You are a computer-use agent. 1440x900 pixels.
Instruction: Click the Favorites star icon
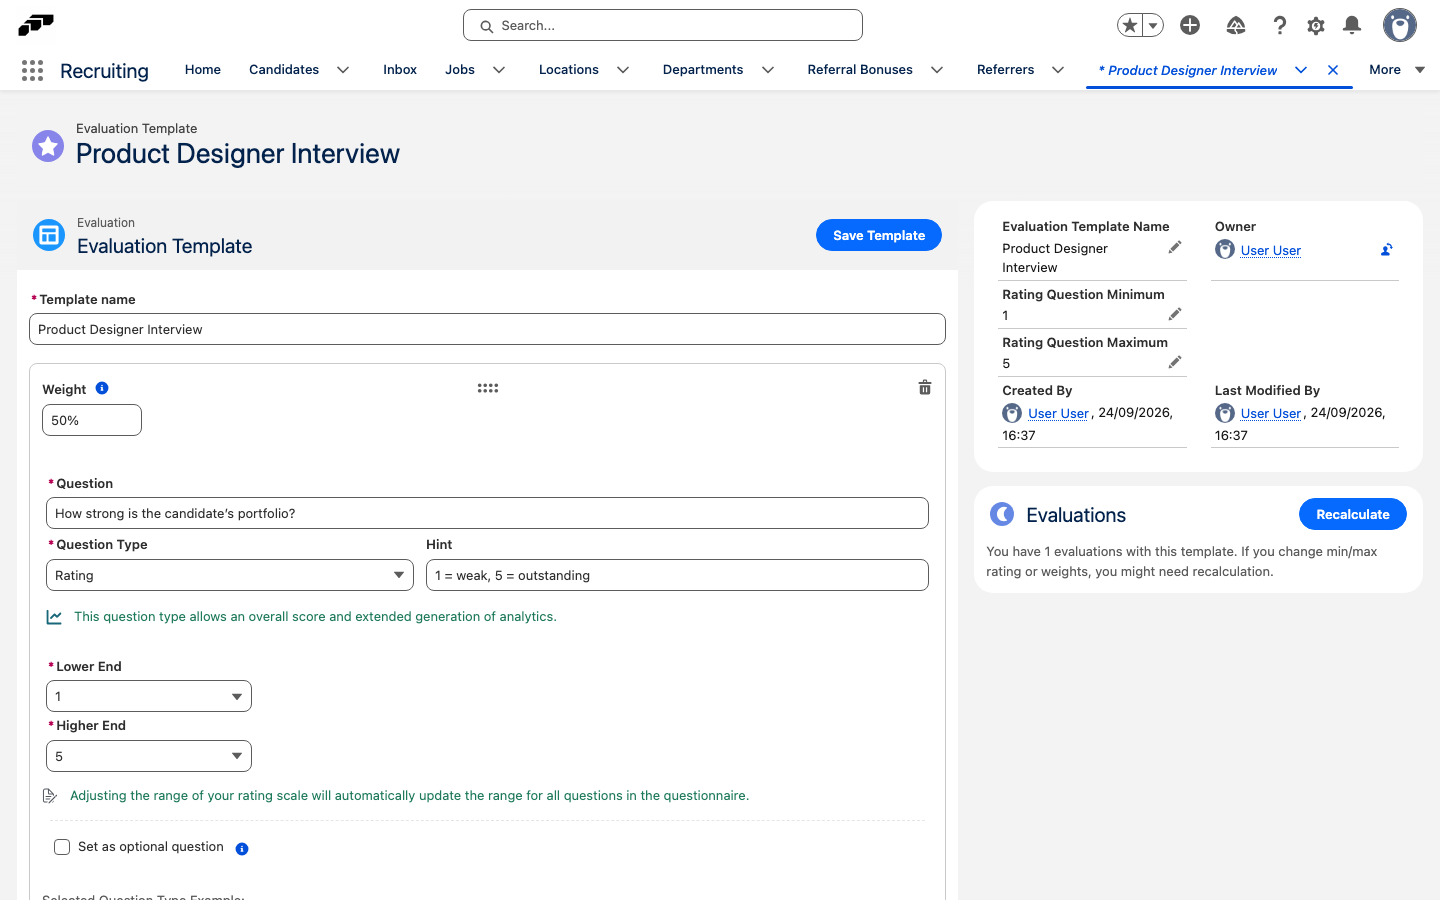1129,25
